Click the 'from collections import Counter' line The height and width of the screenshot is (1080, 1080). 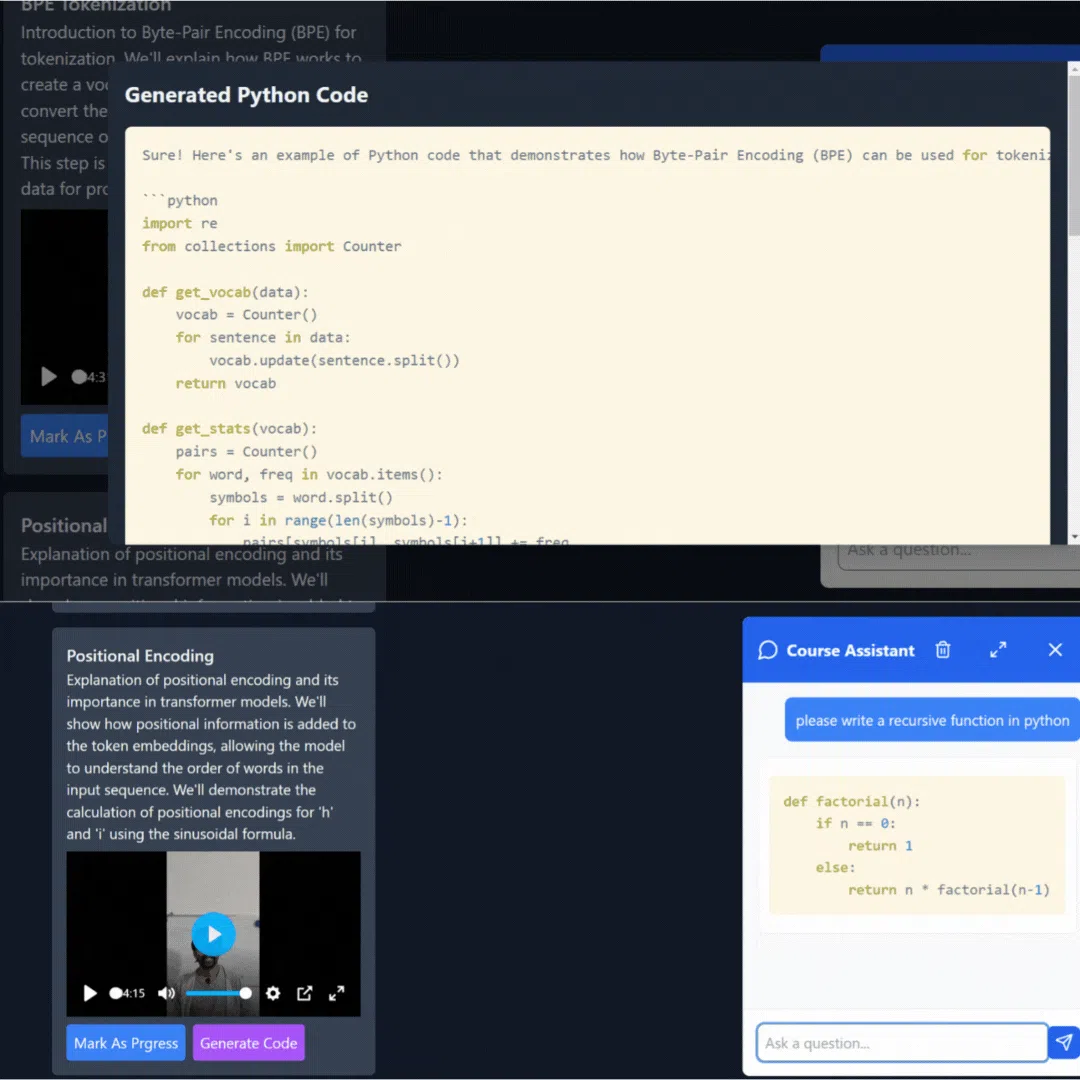(x=271, y=246)
